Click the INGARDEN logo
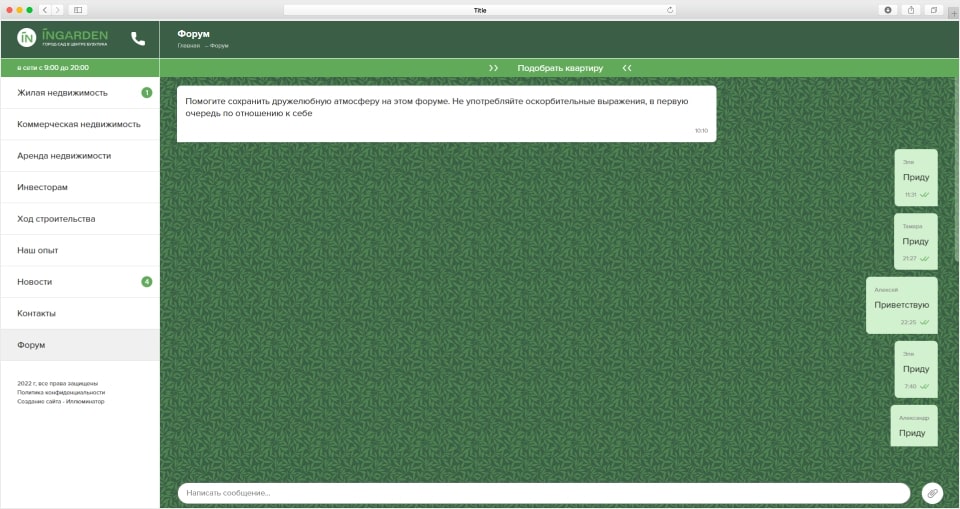The width and height of the screenshot is (960, 509). (x=62, y=38)
